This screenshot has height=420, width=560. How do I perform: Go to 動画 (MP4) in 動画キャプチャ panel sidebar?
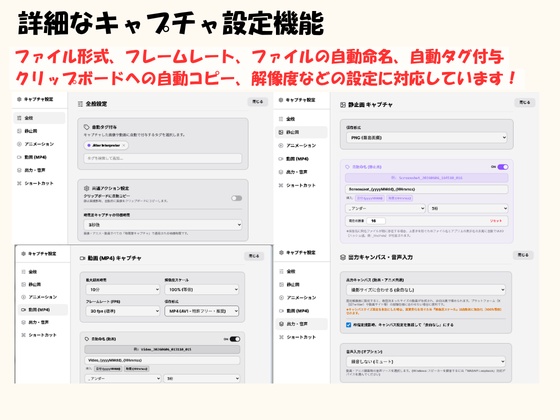(43, 310)
